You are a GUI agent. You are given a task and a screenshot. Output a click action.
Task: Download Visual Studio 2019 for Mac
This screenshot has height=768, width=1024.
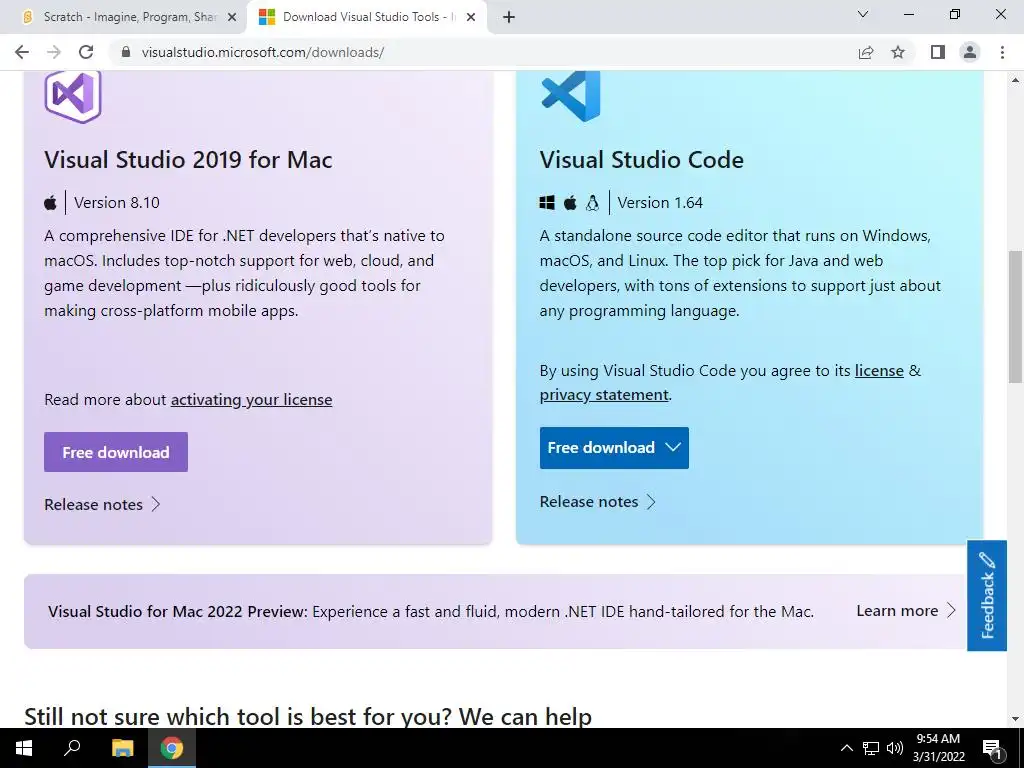coord(116,452)
